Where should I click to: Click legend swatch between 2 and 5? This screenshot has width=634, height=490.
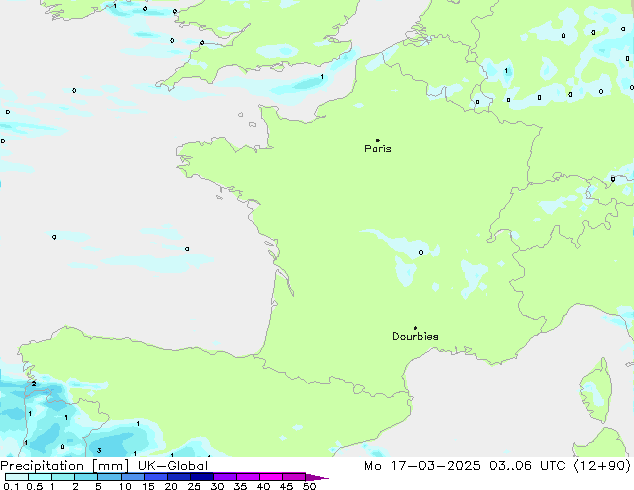[86, 477]
